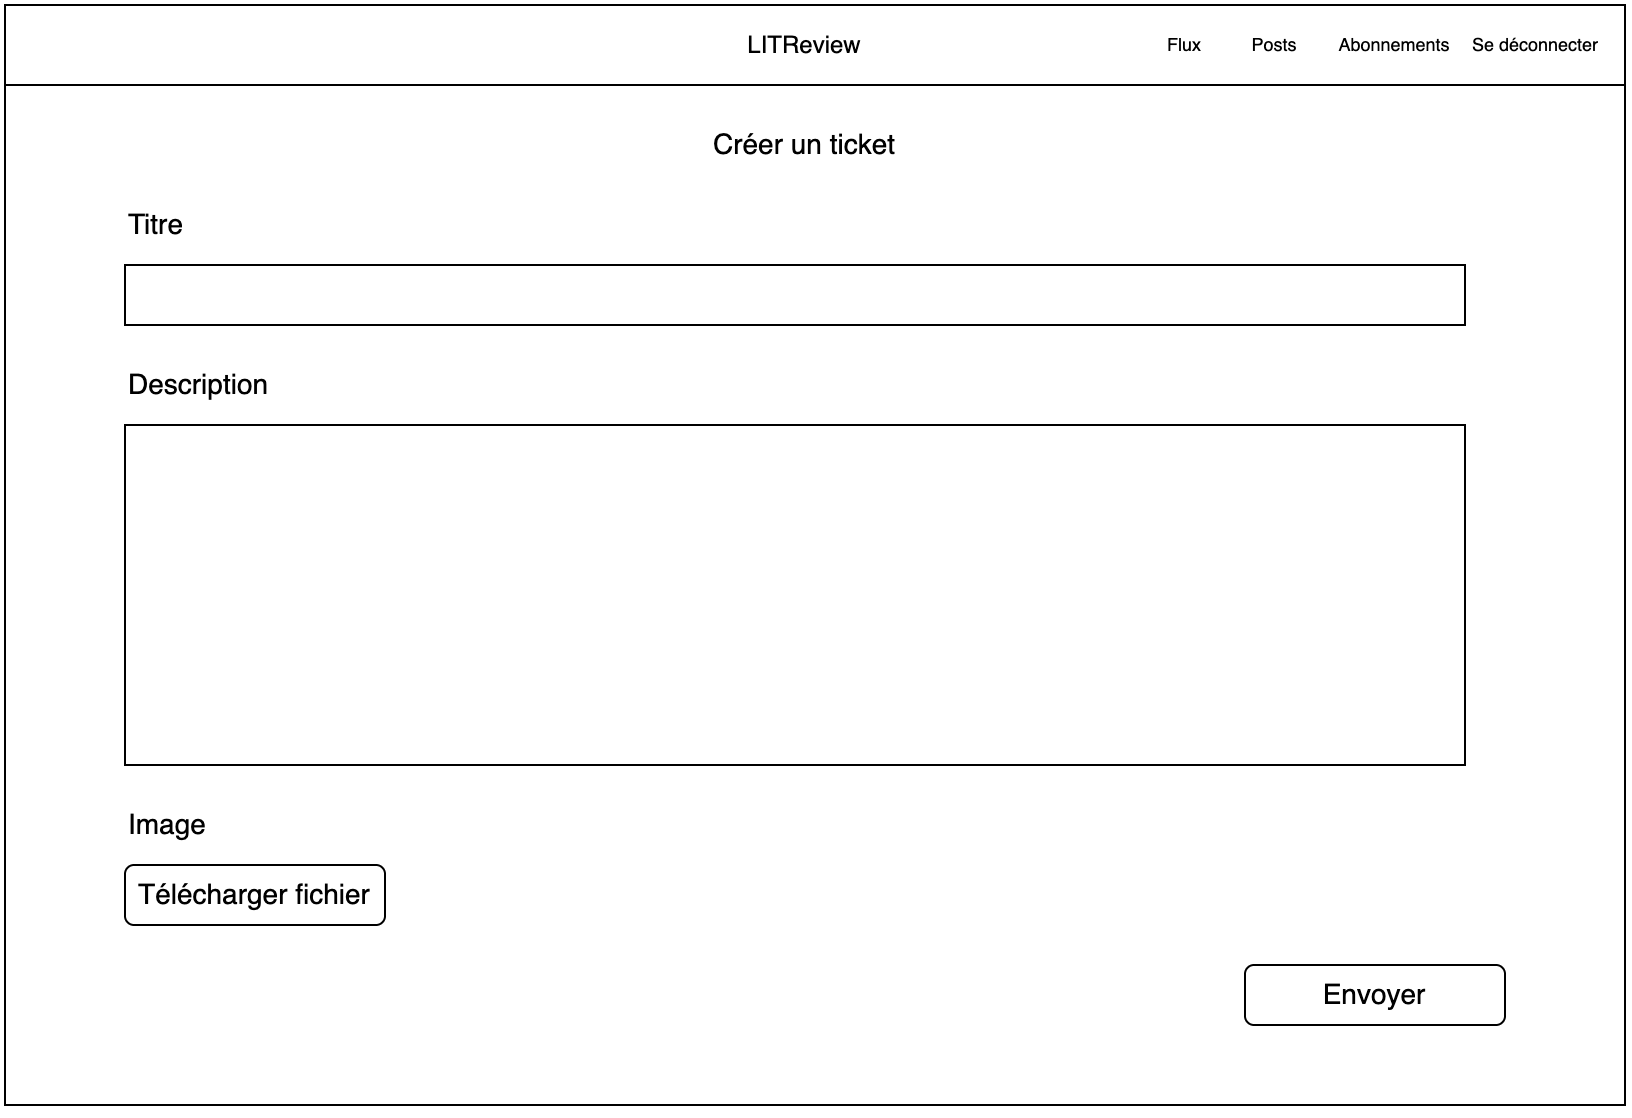Place the cursor in the ticket title box

[794, 295]
